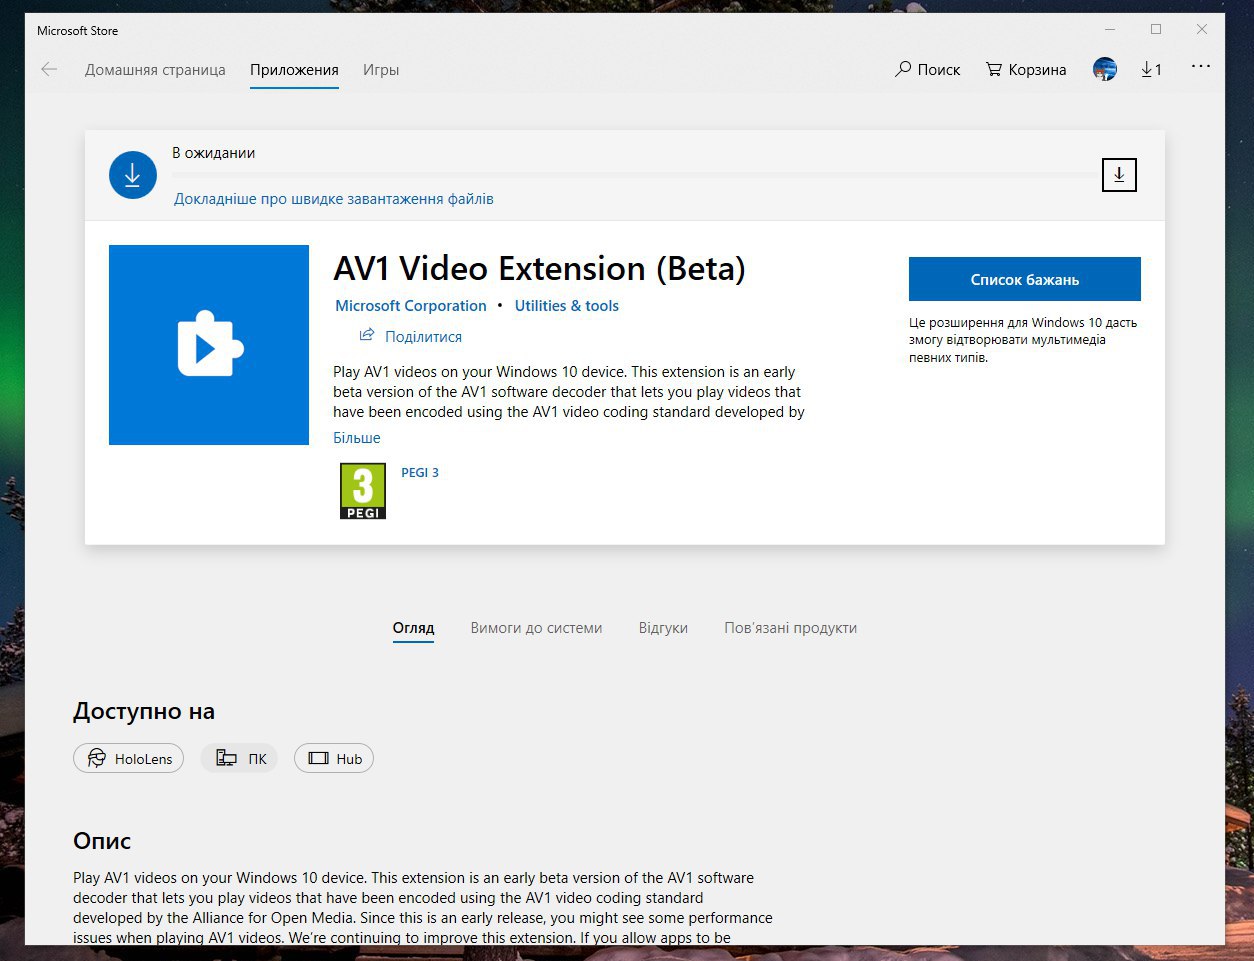
Task: Click the Поділитися share button
Action: click(411, 337)
